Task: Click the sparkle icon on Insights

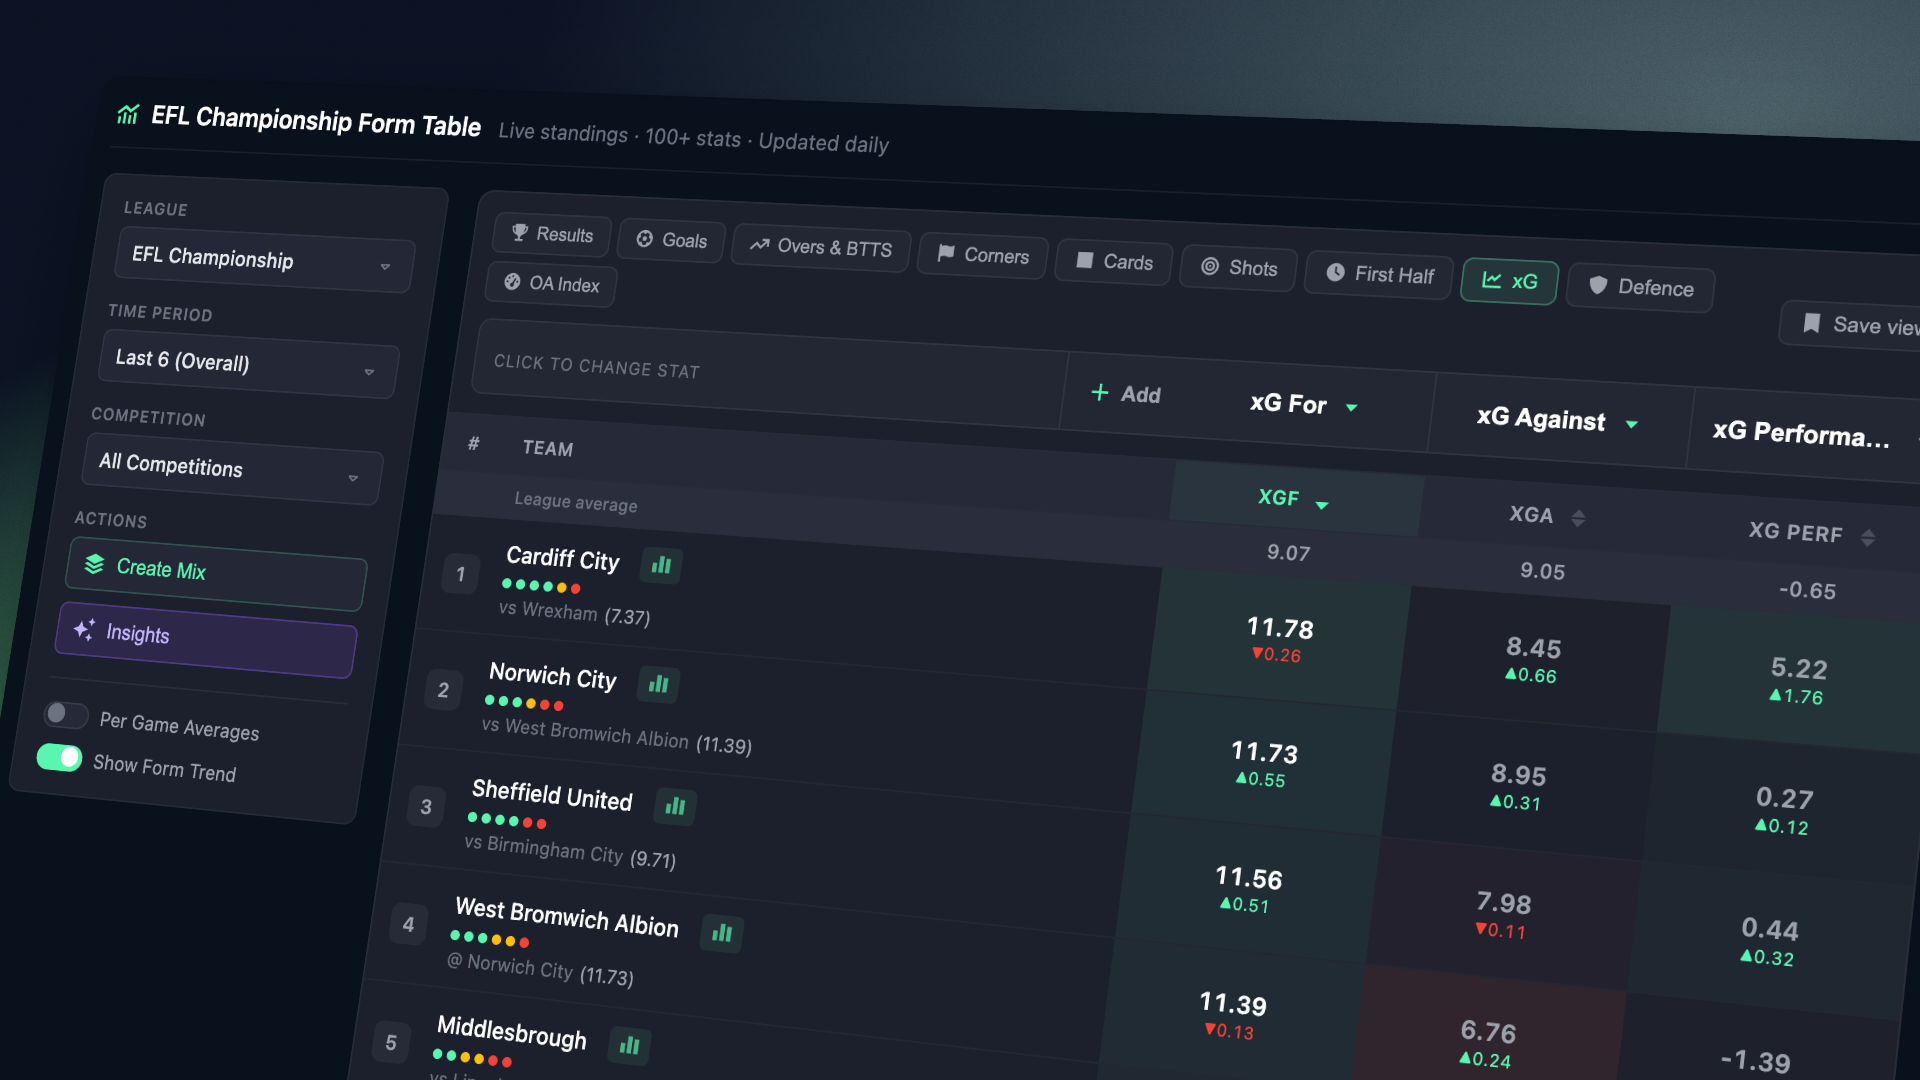Action: coord(84,629)
